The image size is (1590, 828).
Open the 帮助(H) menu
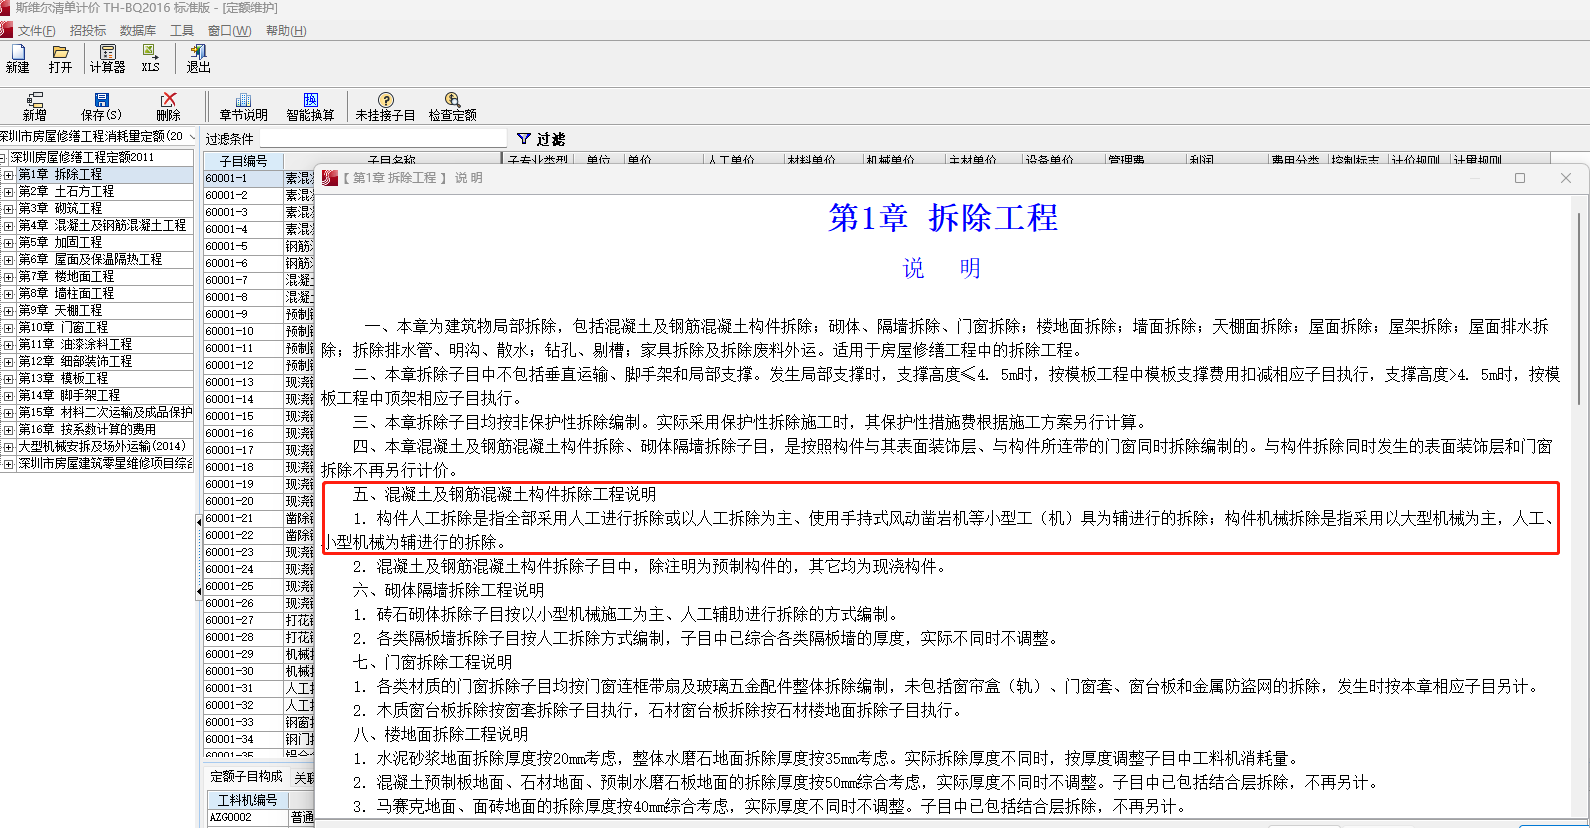pyautogui.click(x=286, y=31)
